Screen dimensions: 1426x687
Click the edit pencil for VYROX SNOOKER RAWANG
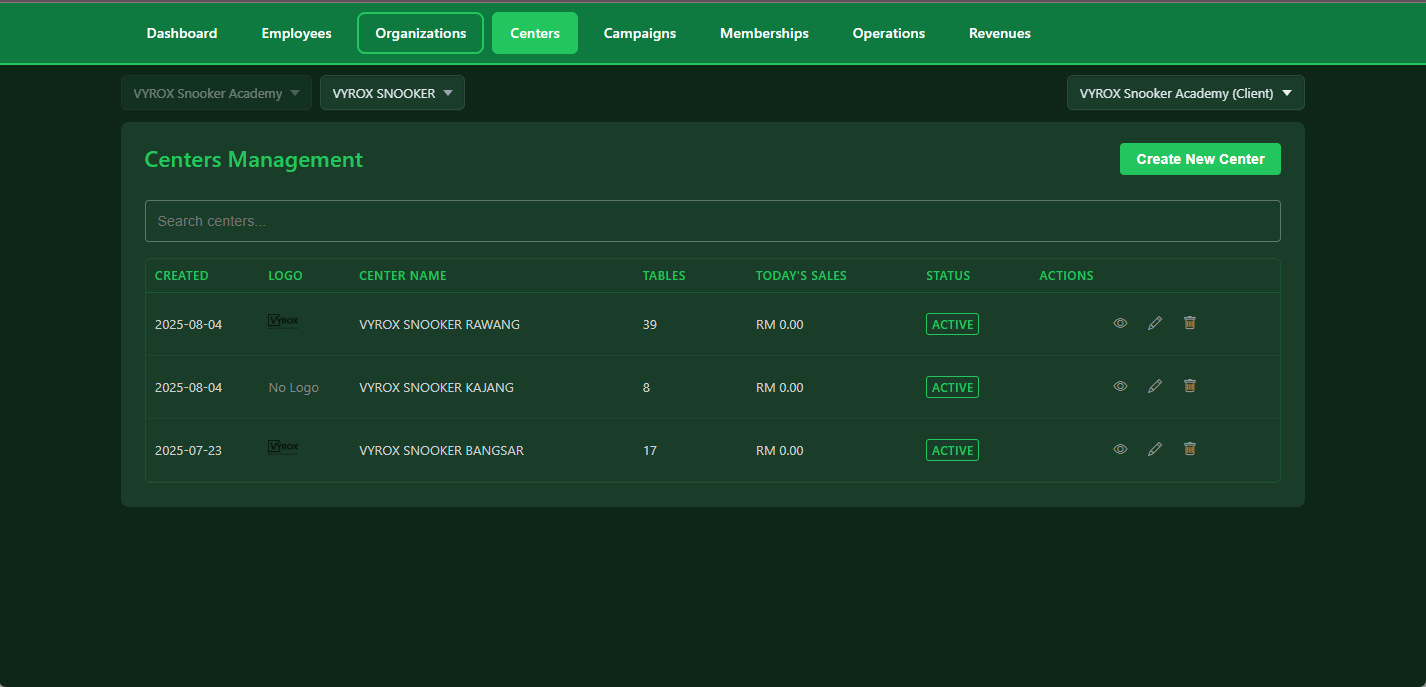click(1155, 323)
